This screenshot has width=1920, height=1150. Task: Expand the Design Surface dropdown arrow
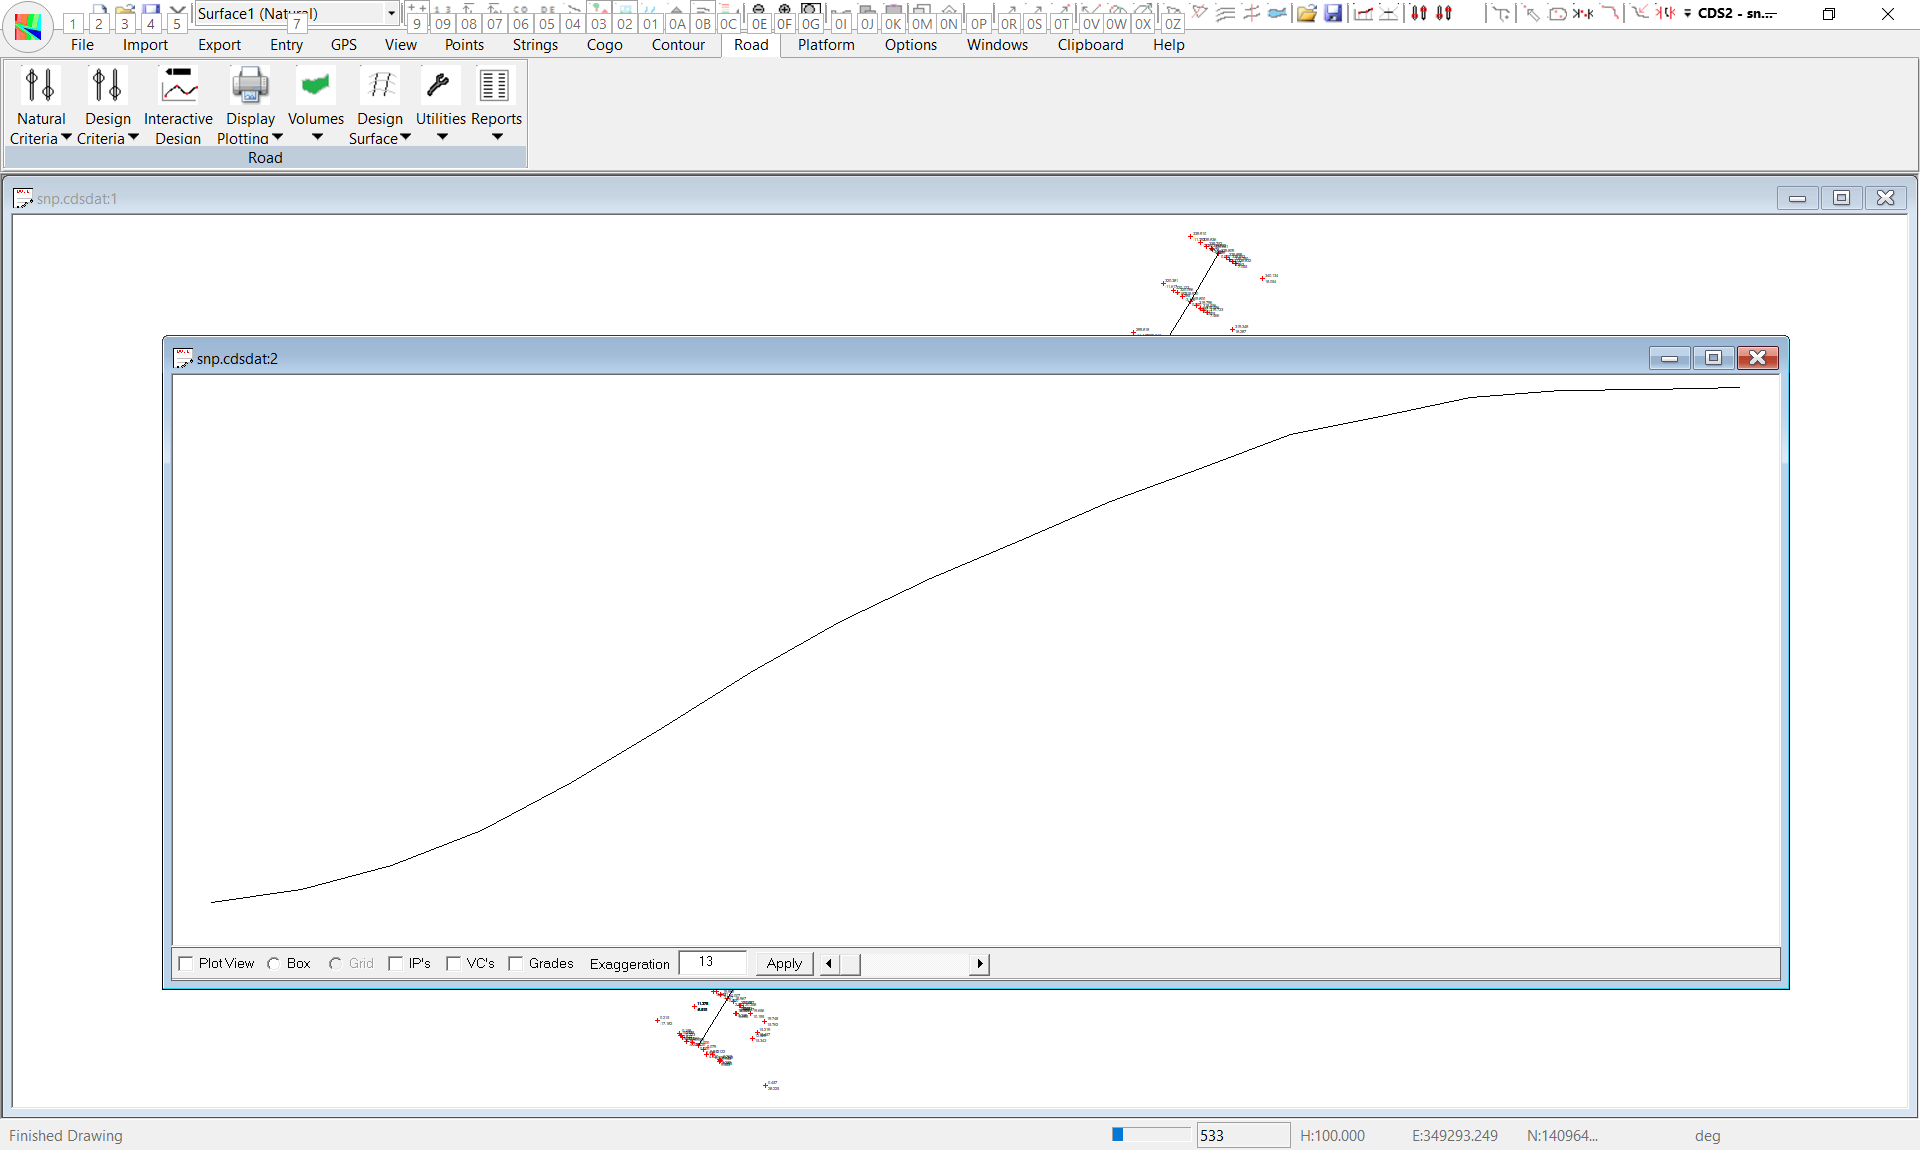pos(405,138)
